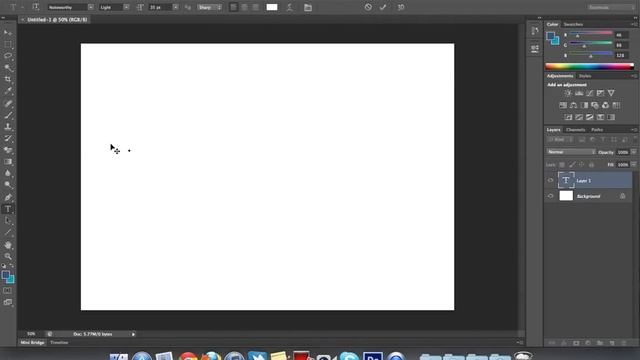640x360 pixels.
Task: Click the foreground color swatch in toolbar
Action: [6, 276]
